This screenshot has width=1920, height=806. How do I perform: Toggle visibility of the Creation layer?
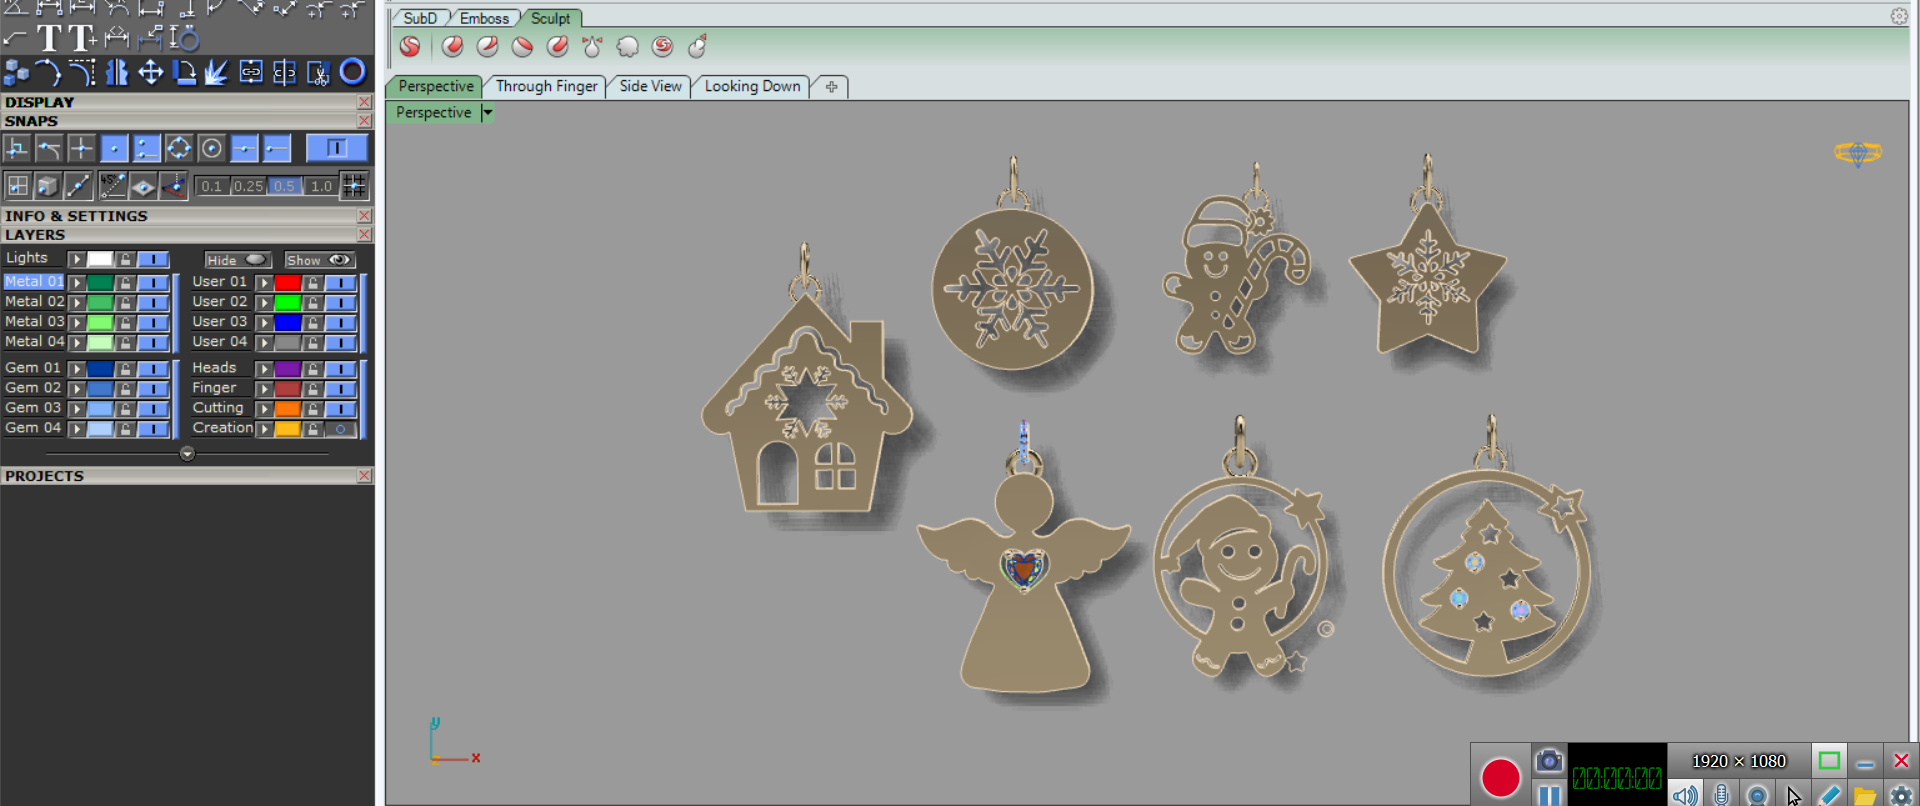coord(340,429)
